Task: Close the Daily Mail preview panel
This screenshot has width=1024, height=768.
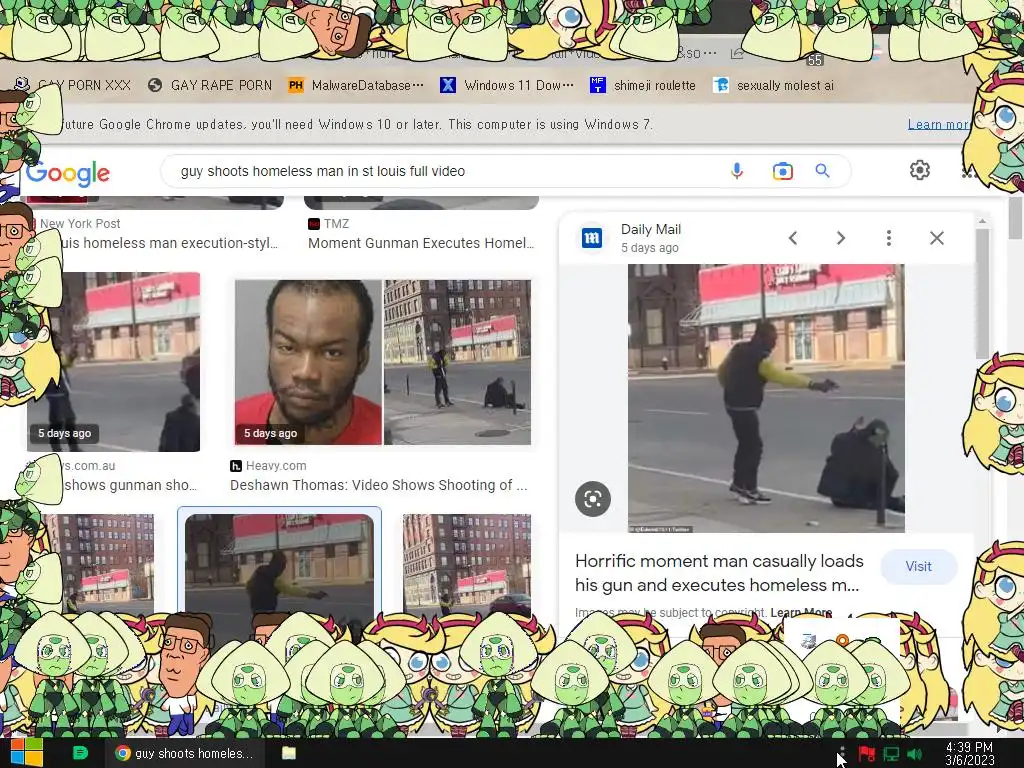Action: (x=936, y=238)
